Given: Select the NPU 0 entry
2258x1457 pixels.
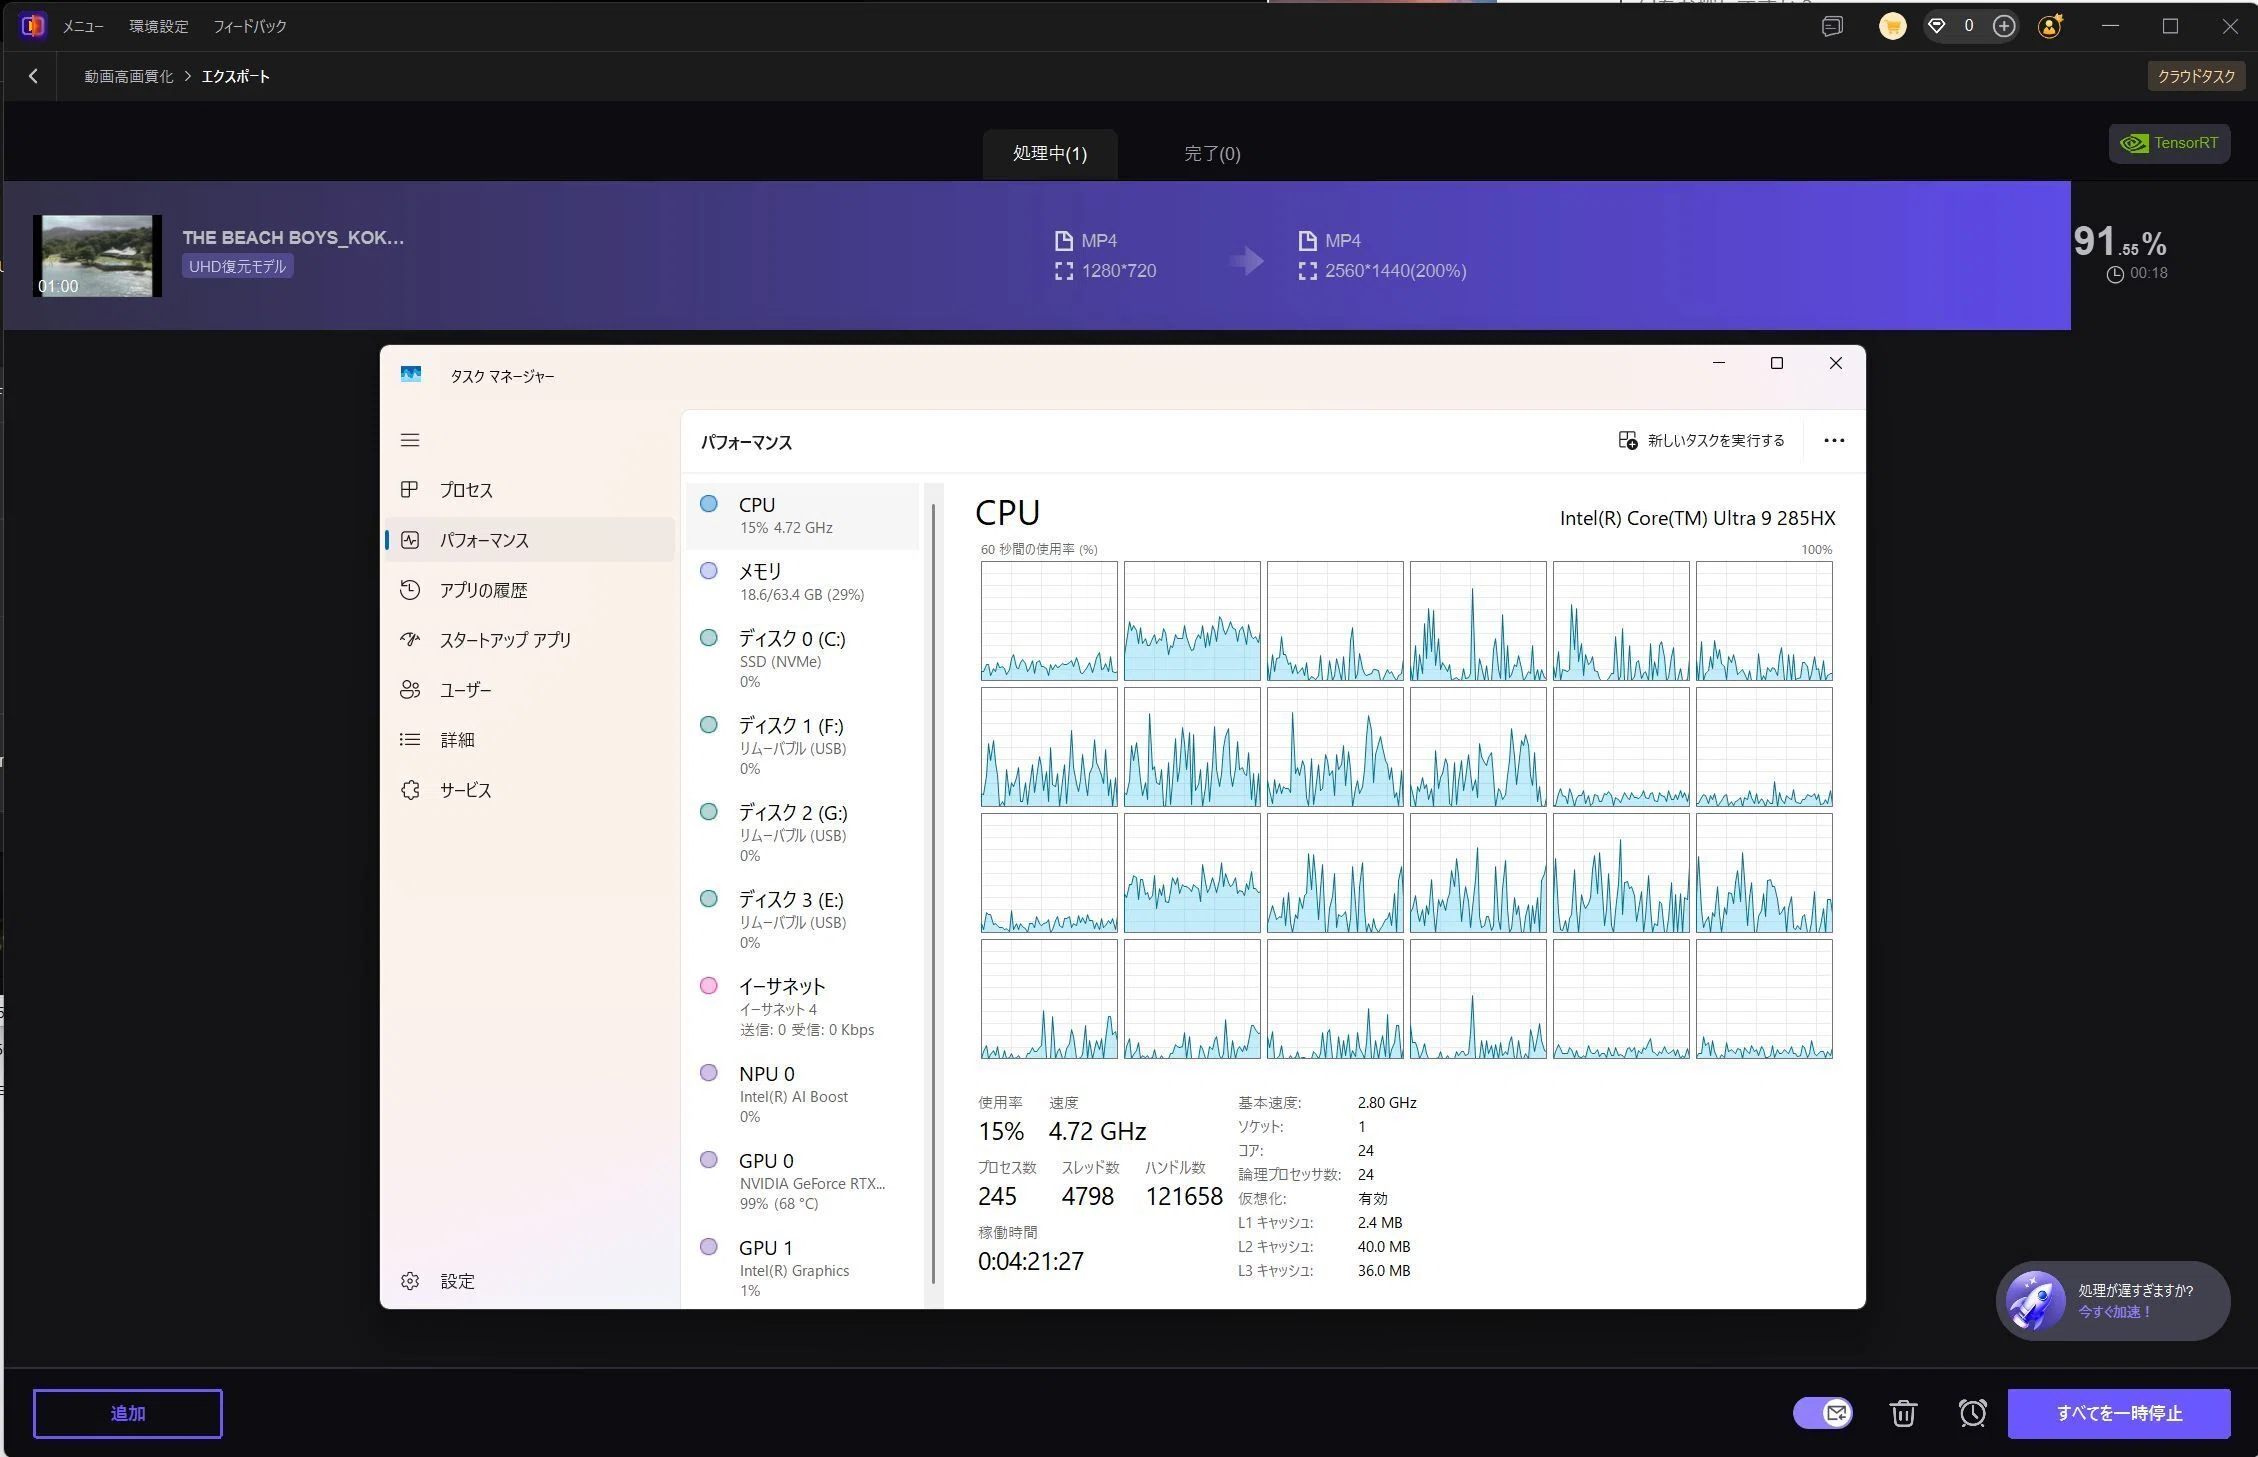Looking at the screenshot, I should point(803,1094).
